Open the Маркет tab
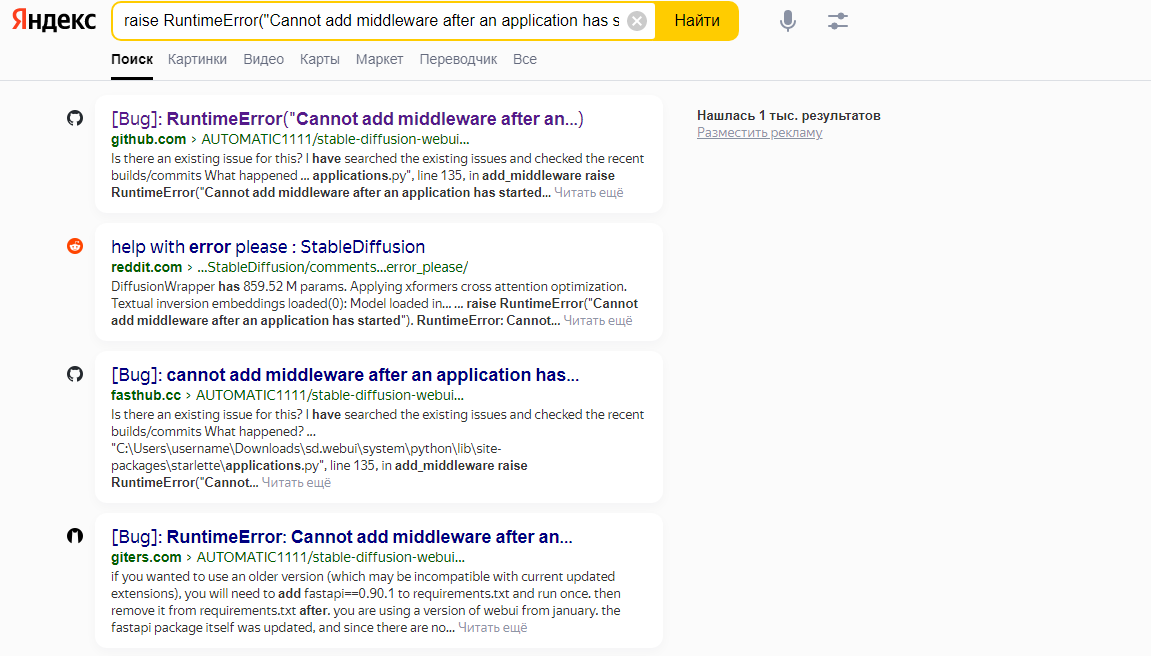The height and width of the screenshot is (656, 1151). point(380,59)
